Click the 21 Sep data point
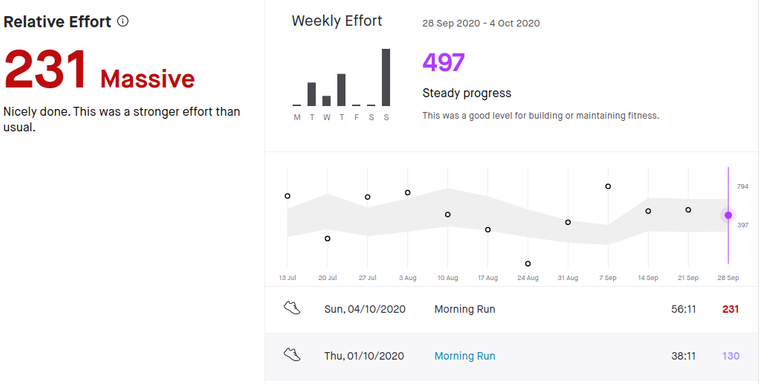 click(688, 210)
